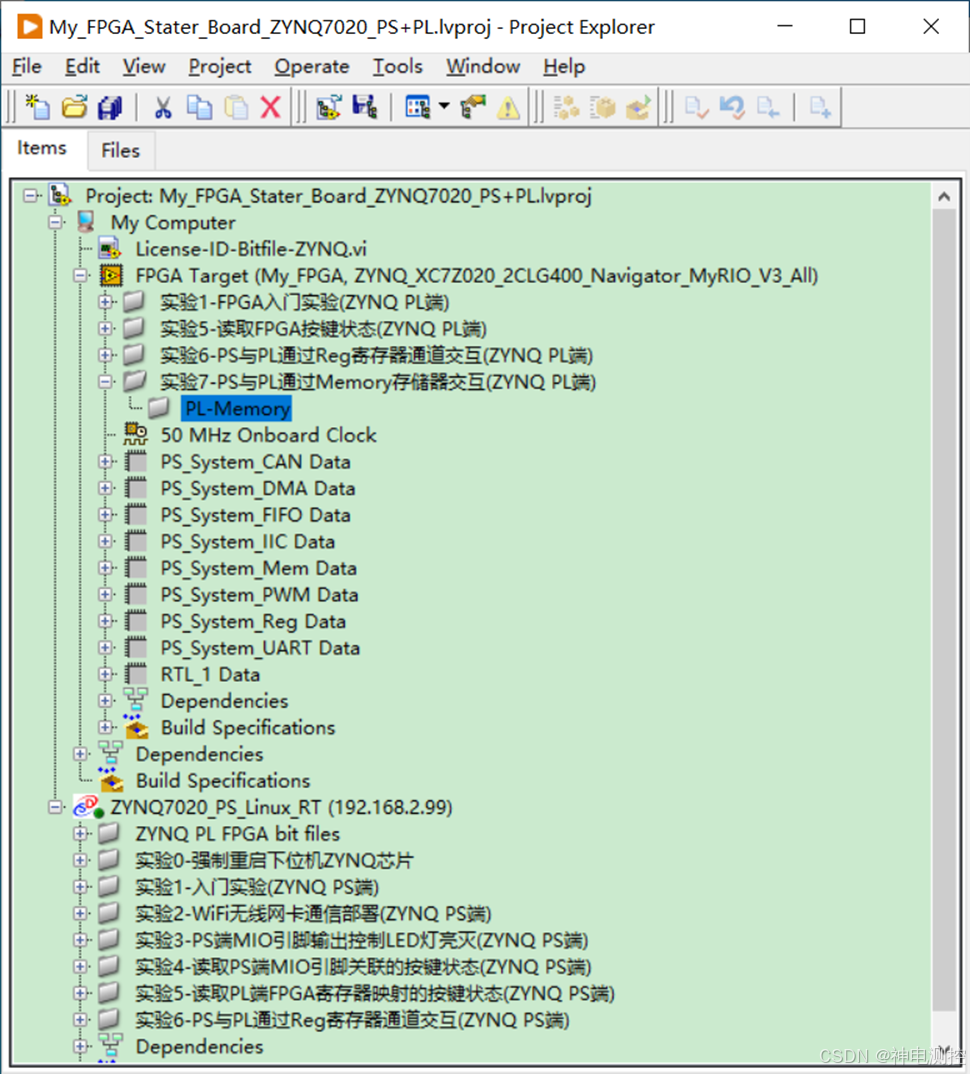970x1074 pixels.
Task: Collapse the 实验7 Memory存储器交互 folder
Action: pos(105,382)
